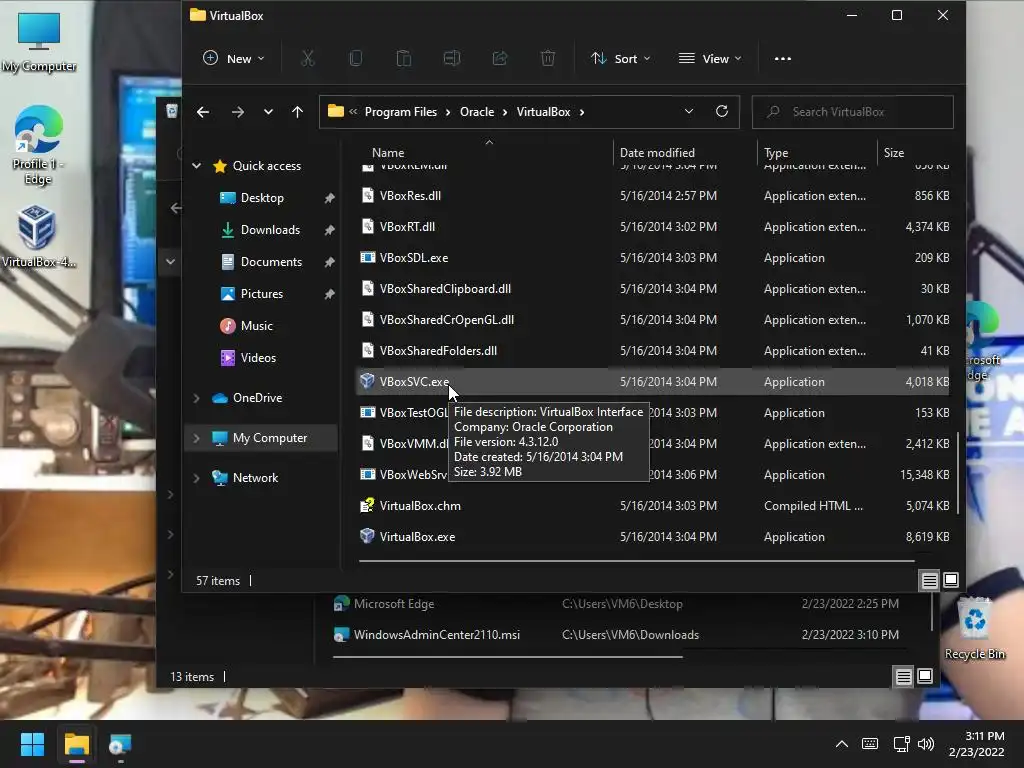Click File Explorer taskbar icon
Image resolution: width=1024 pixels, height=768 pixels.
76,744
